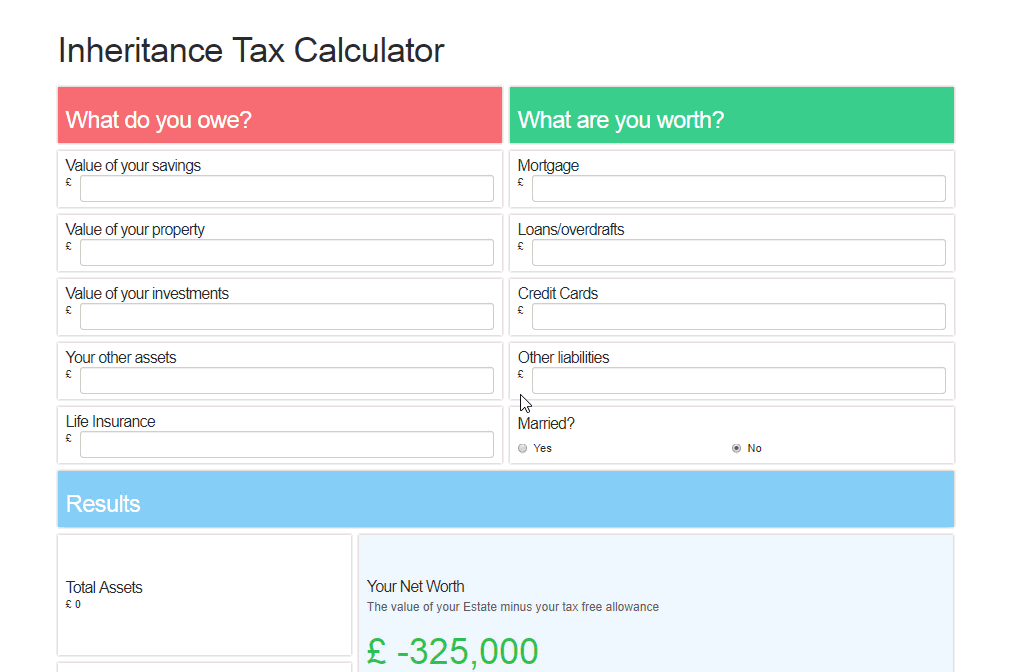
Task: Click the Your Net Worth heading
Action: click(x=416, y=586)
